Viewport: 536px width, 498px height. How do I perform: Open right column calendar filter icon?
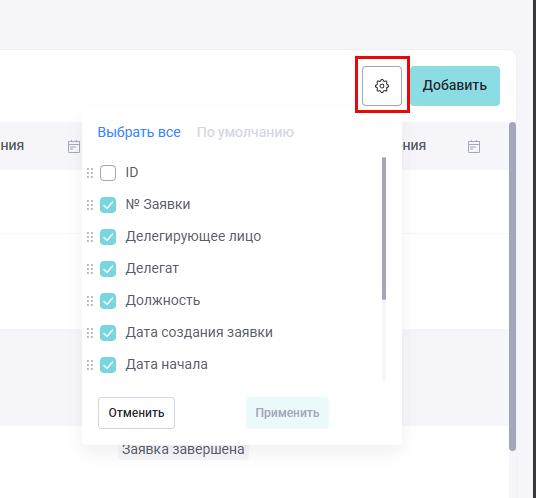point(474,146)
